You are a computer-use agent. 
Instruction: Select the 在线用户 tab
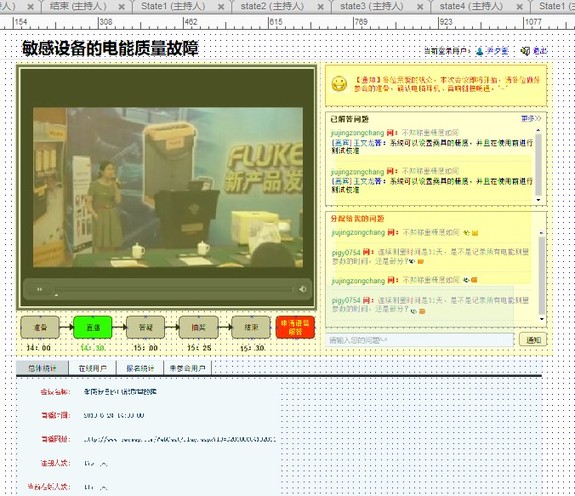[92, 368]
